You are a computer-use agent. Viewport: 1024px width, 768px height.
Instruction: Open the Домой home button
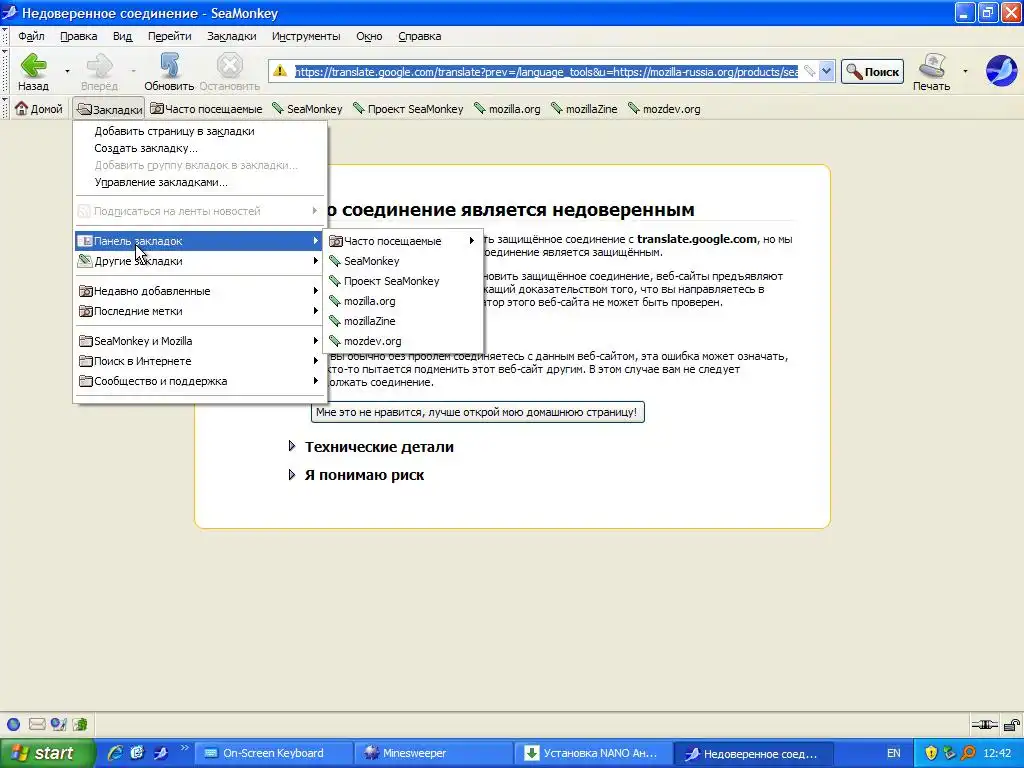(x=39, y=108)
